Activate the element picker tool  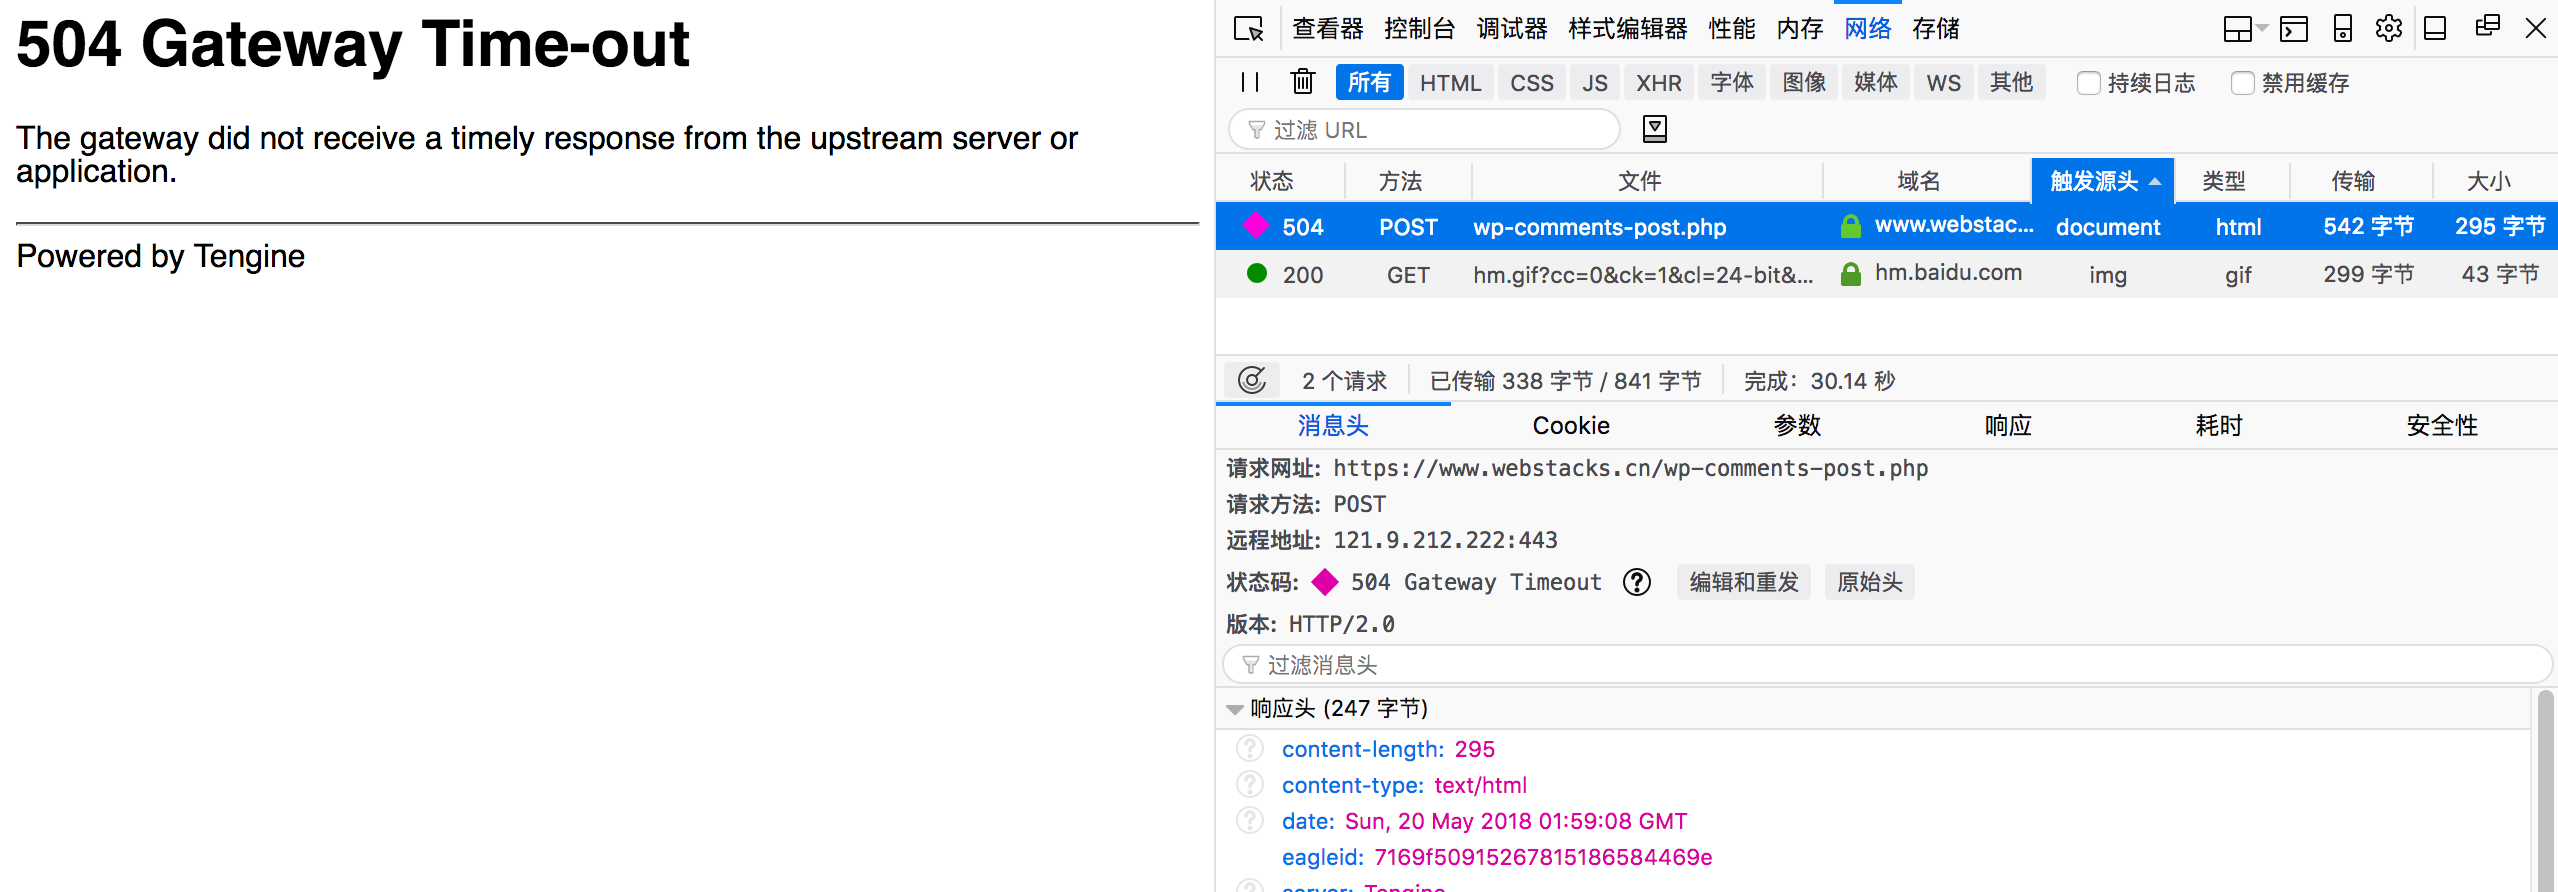[1248, 29]
